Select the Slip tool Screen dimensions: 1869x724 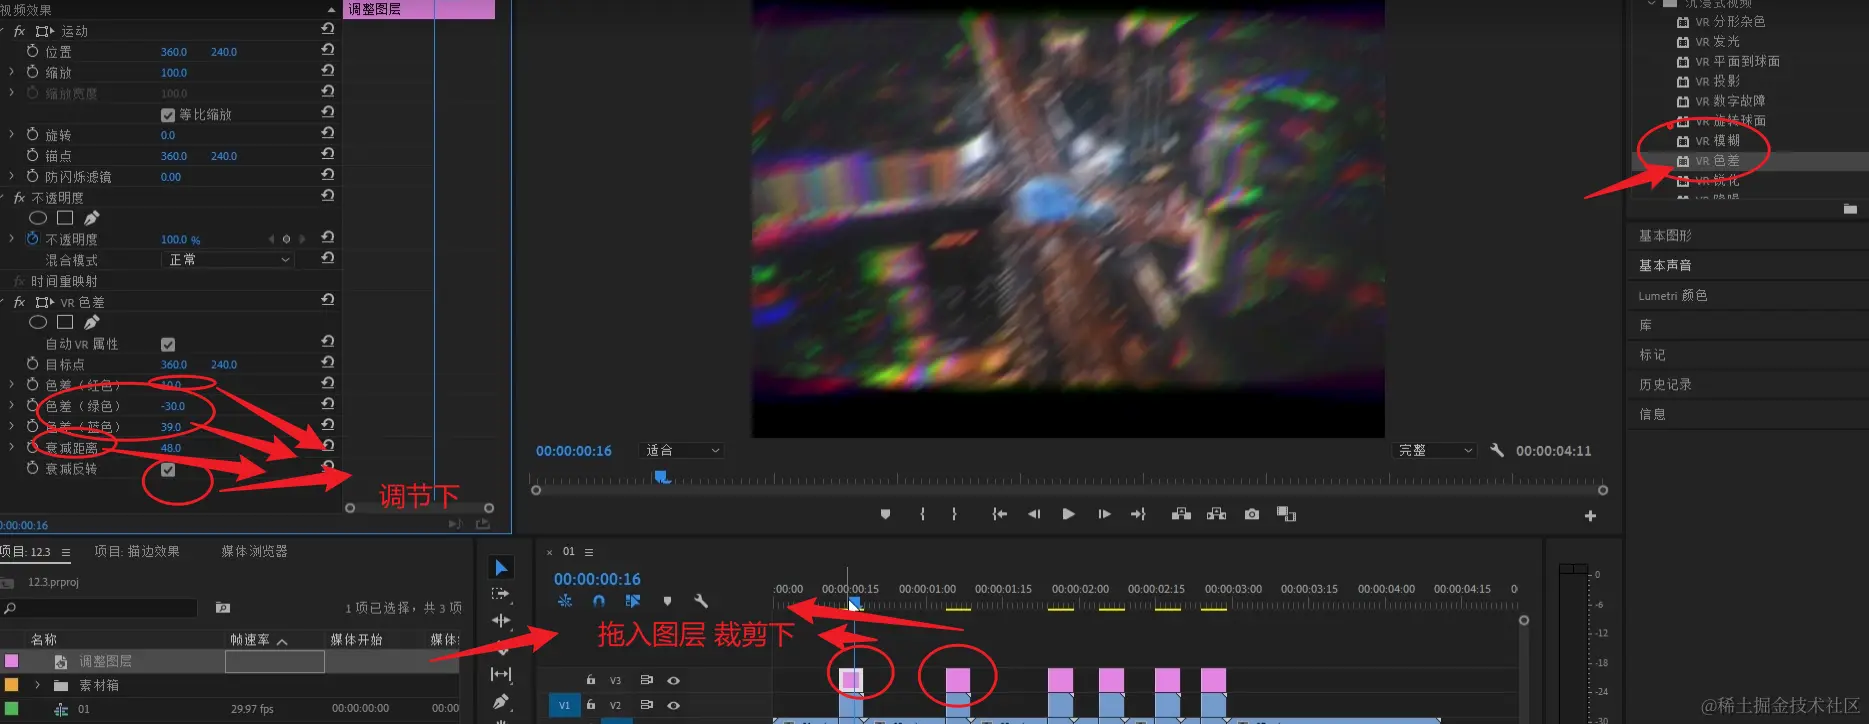pos(501,674)
